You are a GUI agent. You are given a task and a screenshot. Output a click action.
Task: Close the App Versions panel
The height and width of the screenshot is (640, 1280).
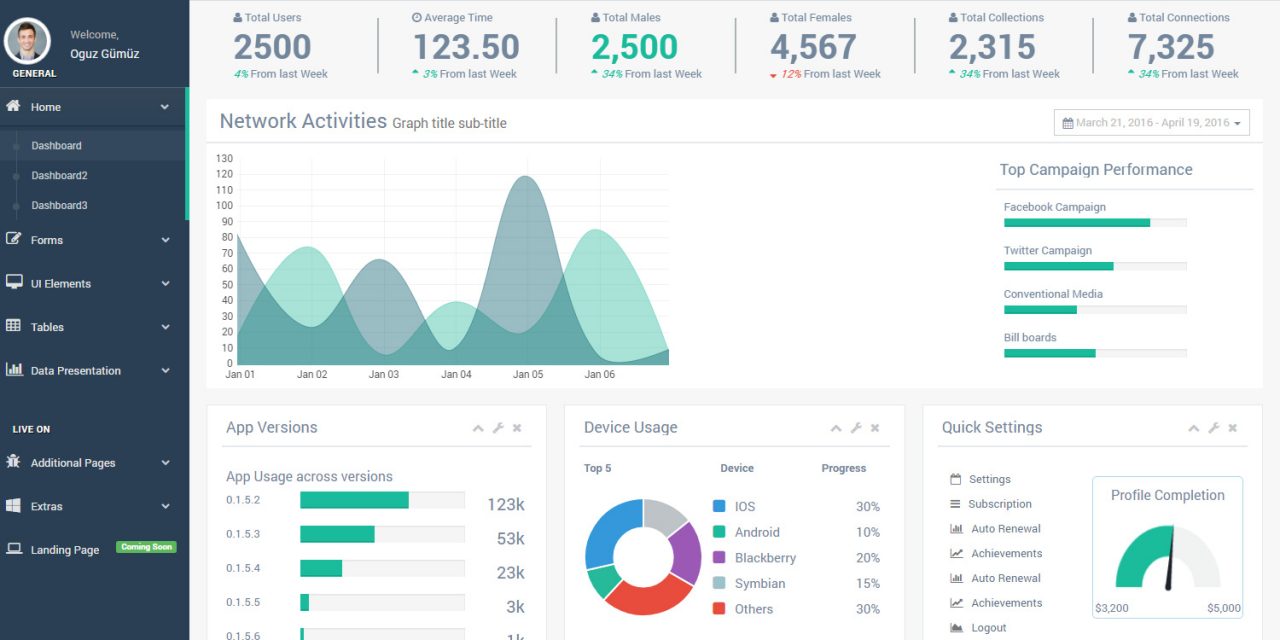pos(517,428)
